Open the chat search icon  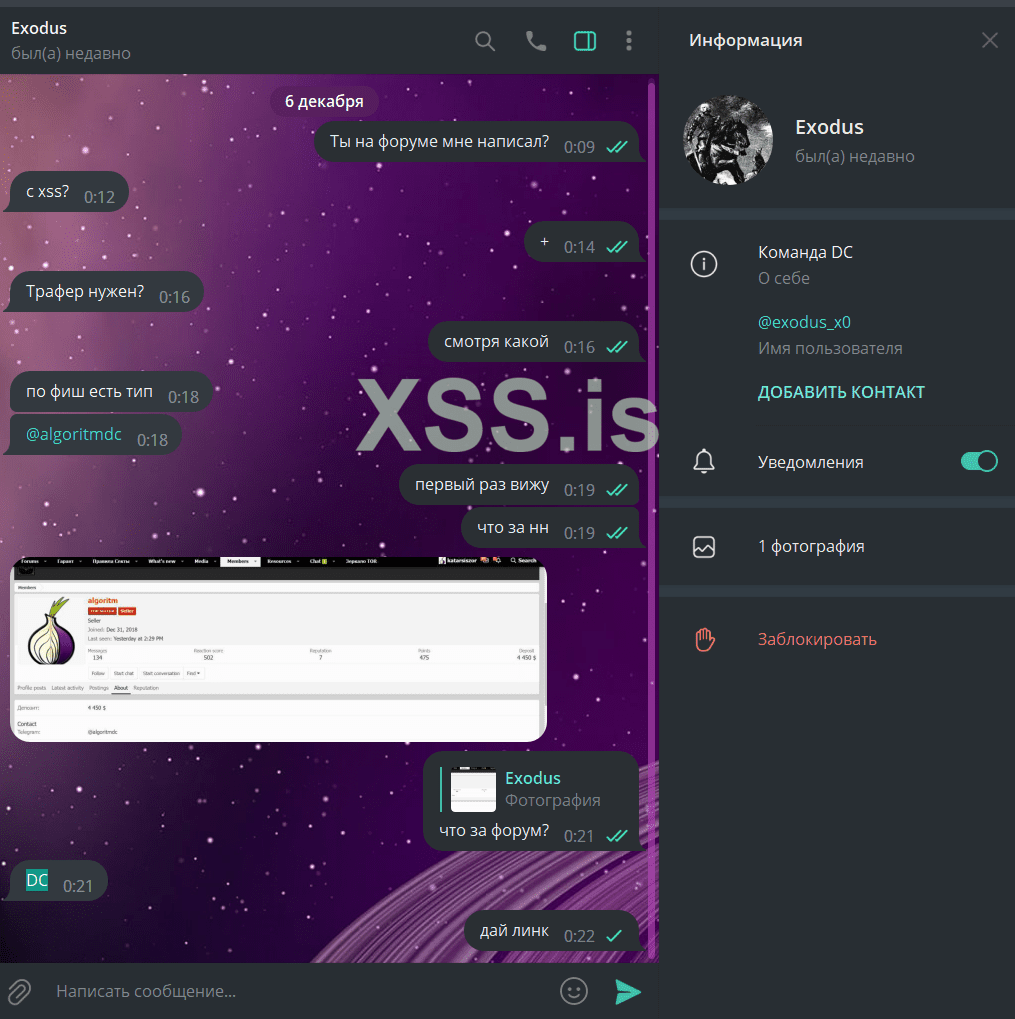coord(485,41)
